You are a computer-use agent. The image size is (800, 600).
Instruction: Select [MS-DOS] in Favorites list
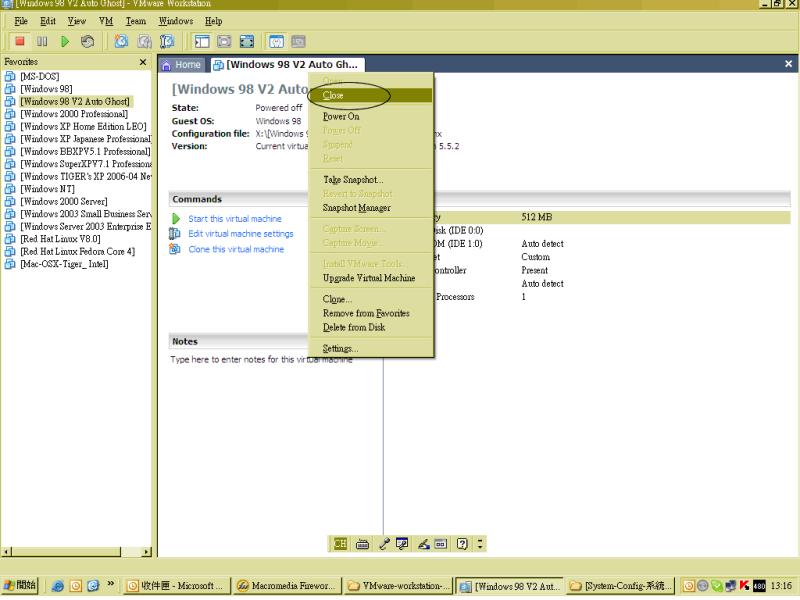tap(39, 77)
